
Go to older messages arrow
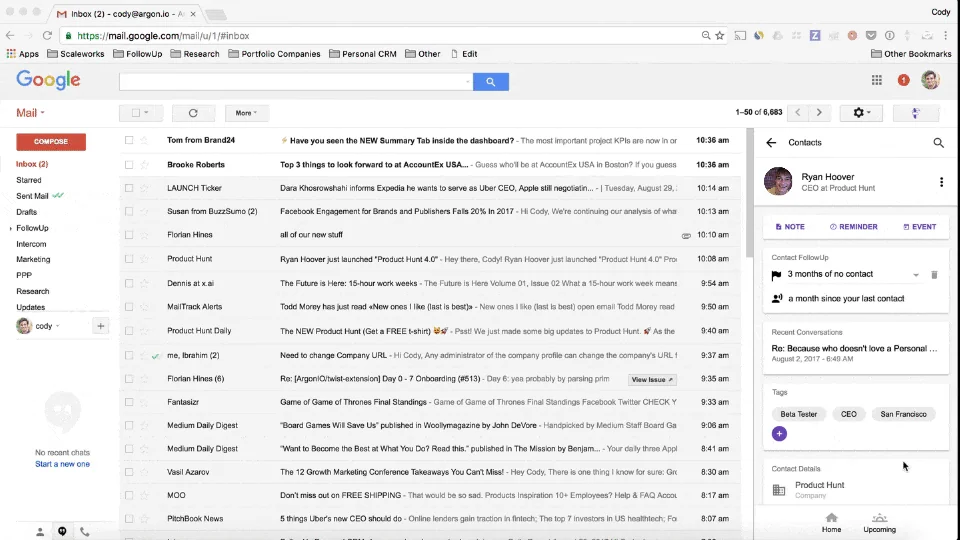click(x=819, y=113)
